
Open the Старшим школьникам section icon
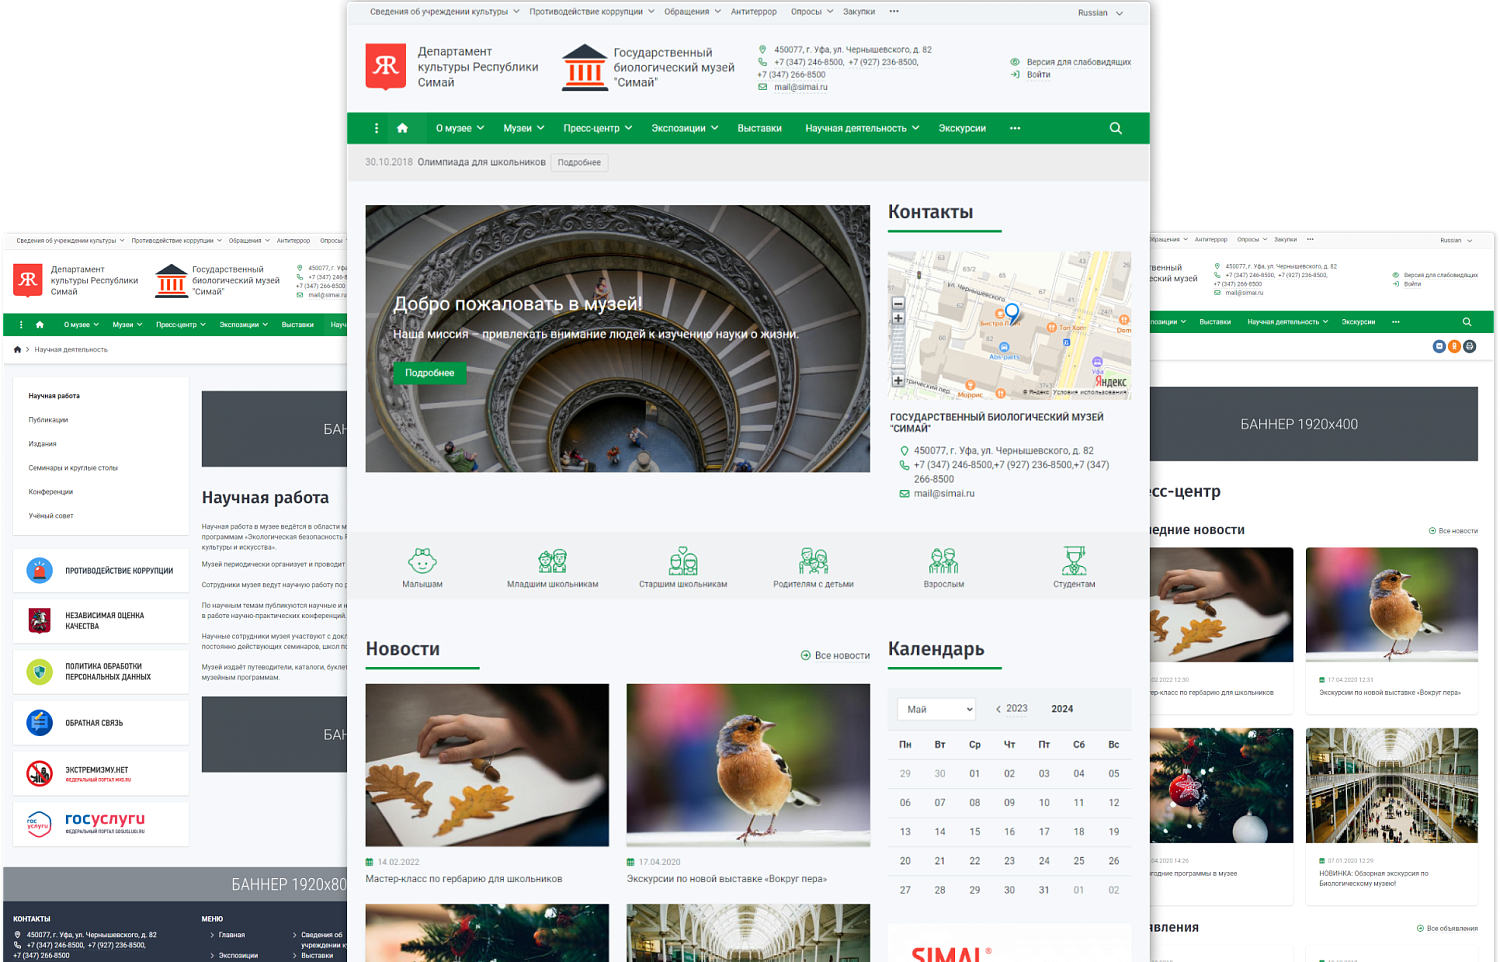683,561
